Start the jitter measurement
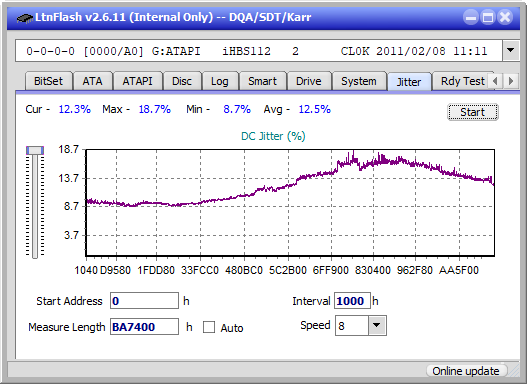527x384 pixels. 473,112
